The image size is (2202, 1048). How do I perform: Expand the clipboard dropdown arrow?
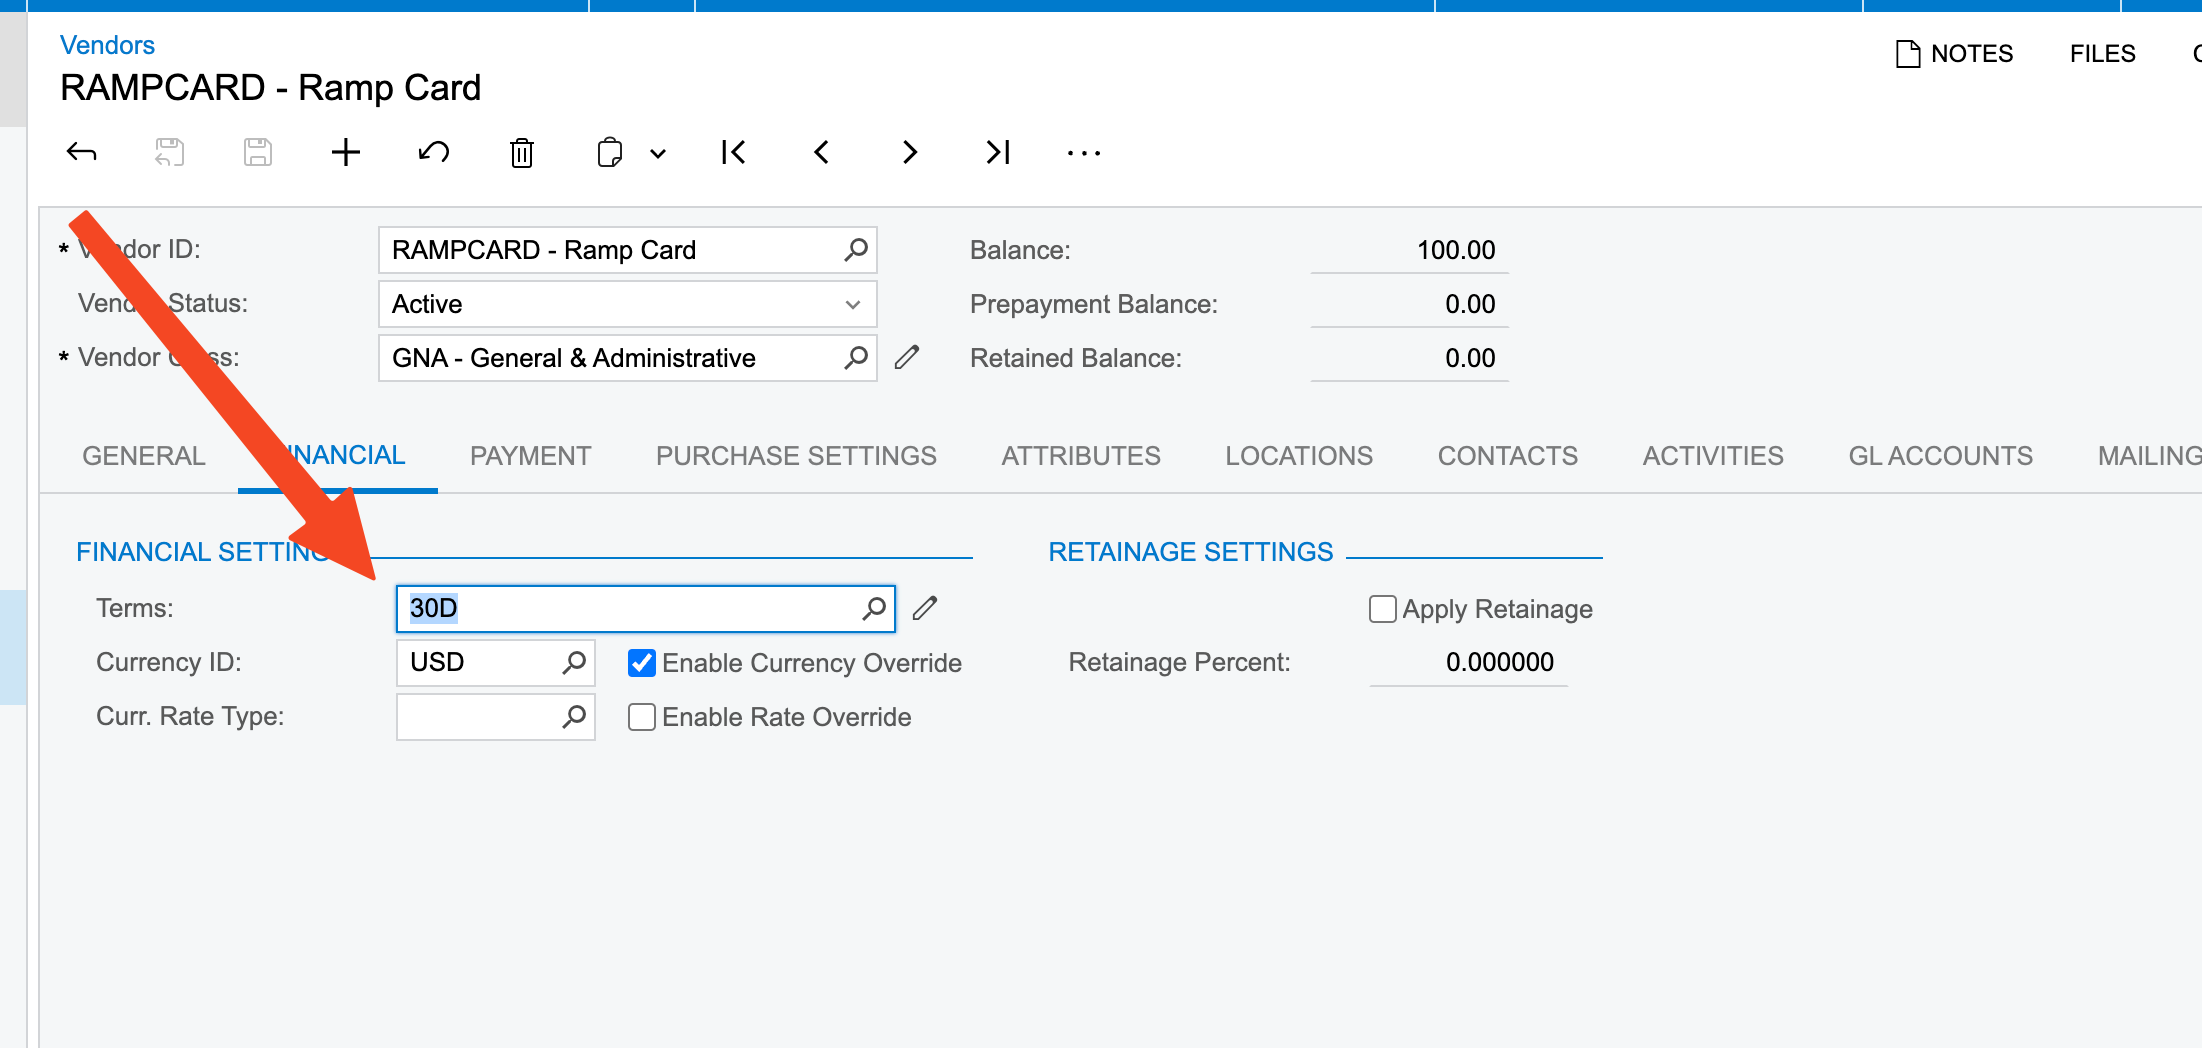click(658, 154)
